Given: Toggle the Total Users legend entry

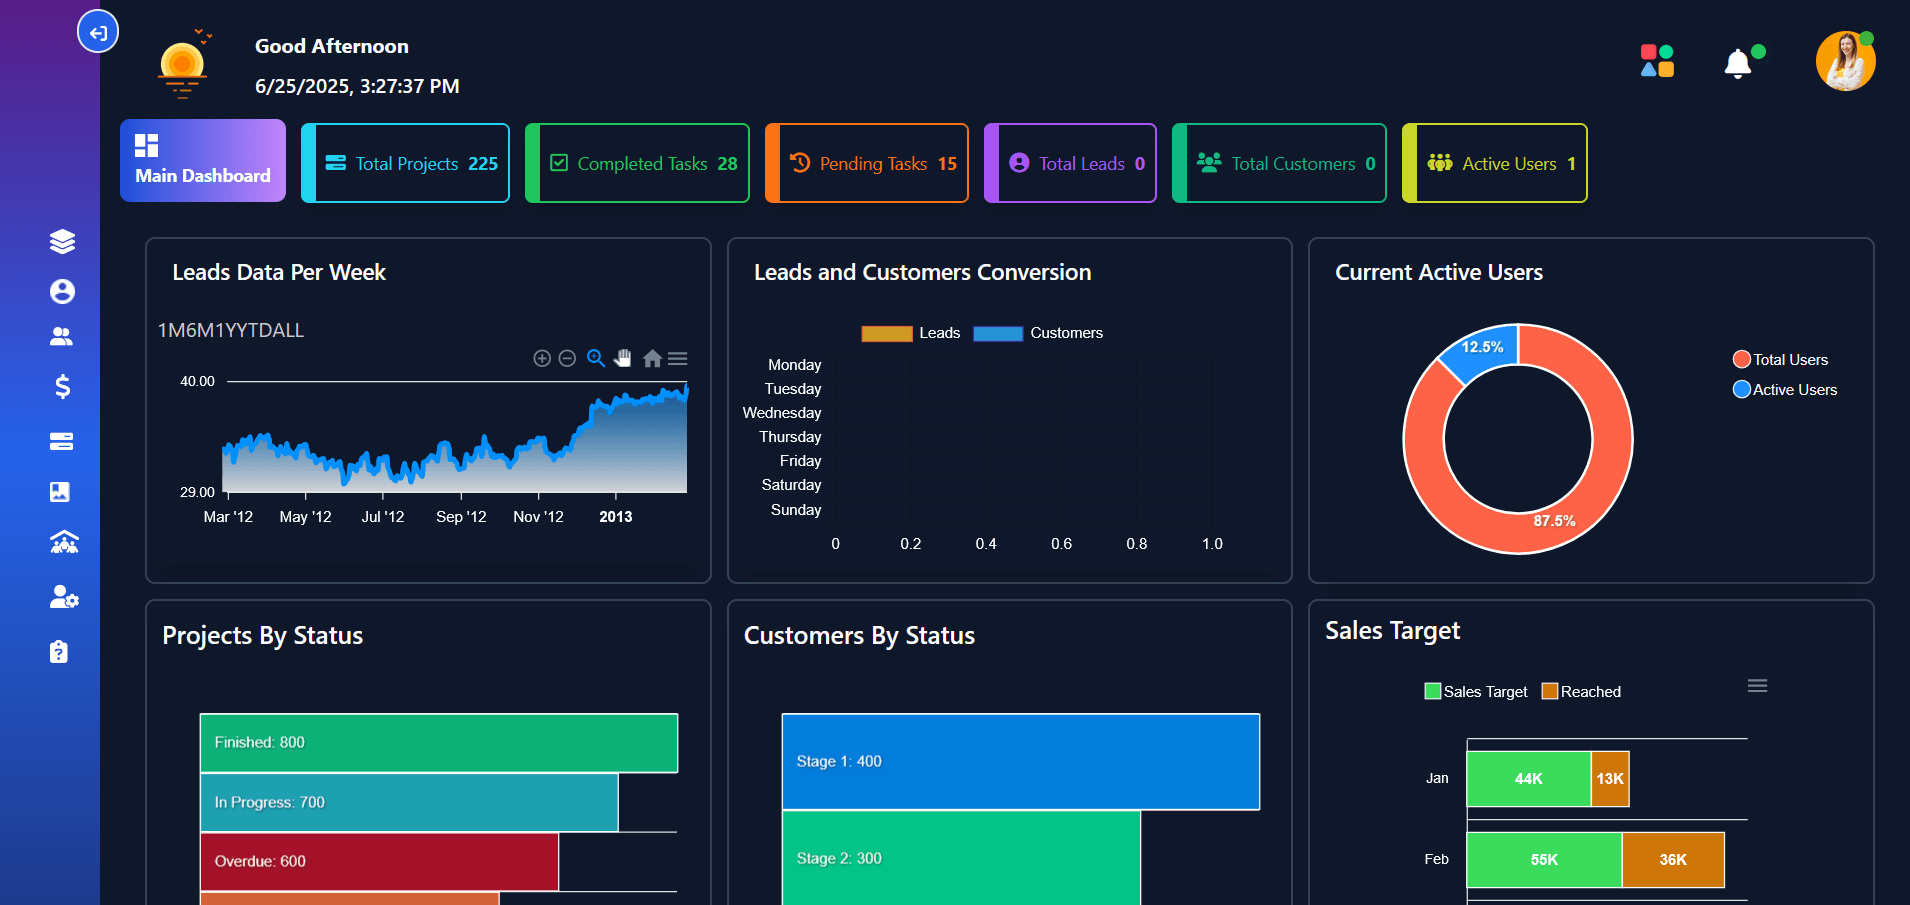Looking at the screenshot, I should click(x=1781, y=359).
